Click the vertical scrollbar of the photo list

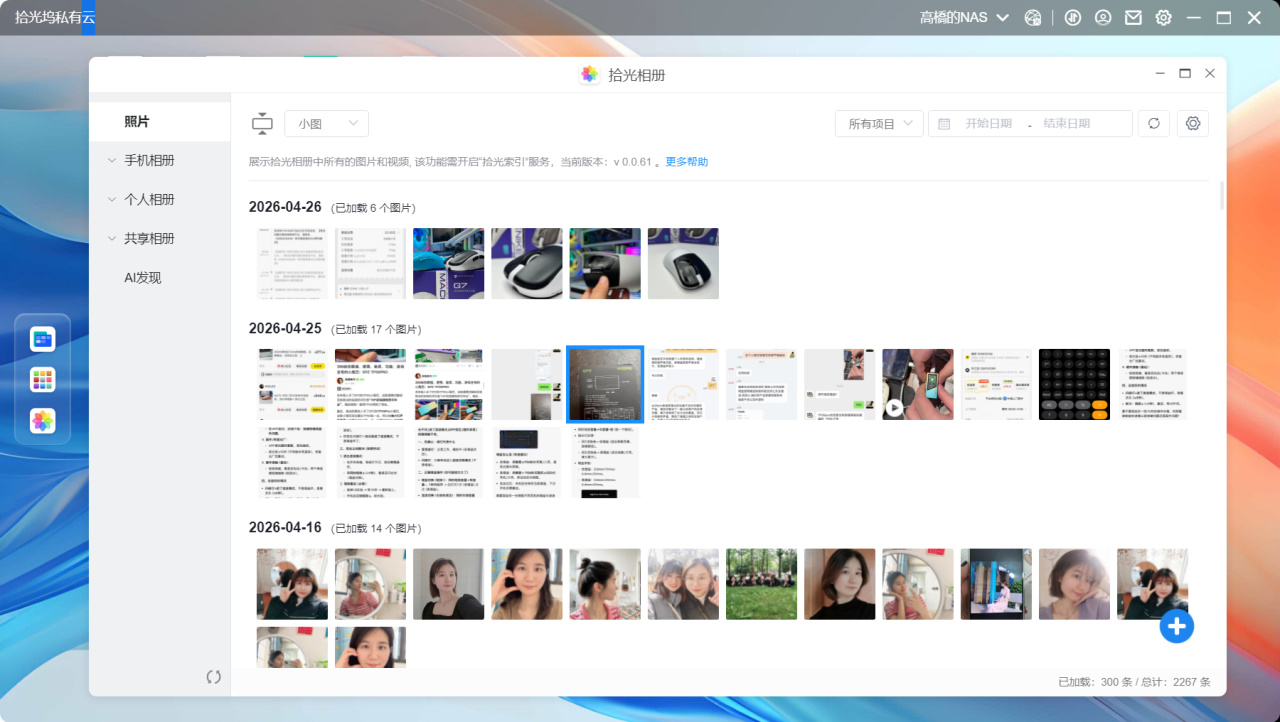point(1221,195)
